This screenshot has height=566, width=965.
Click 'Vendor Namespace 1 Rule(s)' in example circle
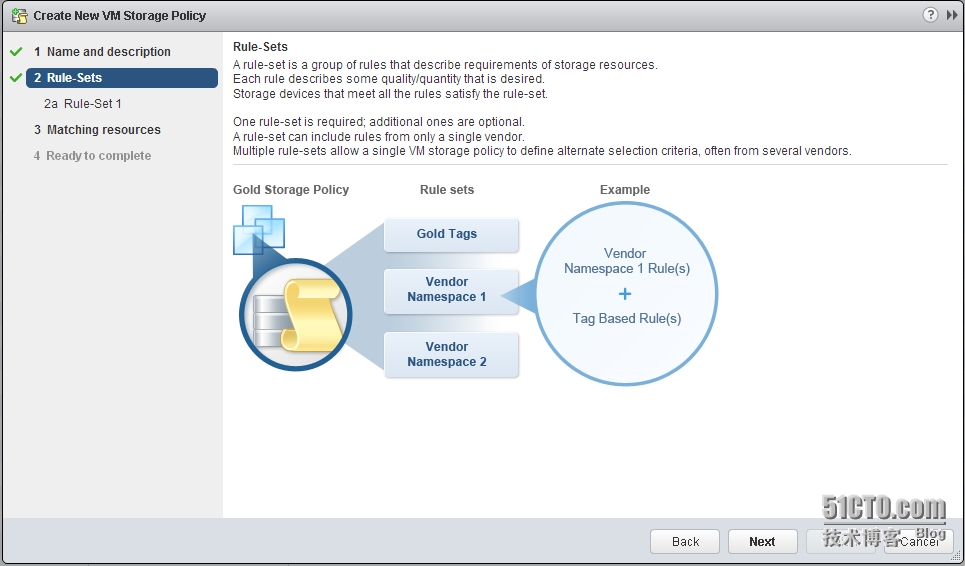(627, 261)
